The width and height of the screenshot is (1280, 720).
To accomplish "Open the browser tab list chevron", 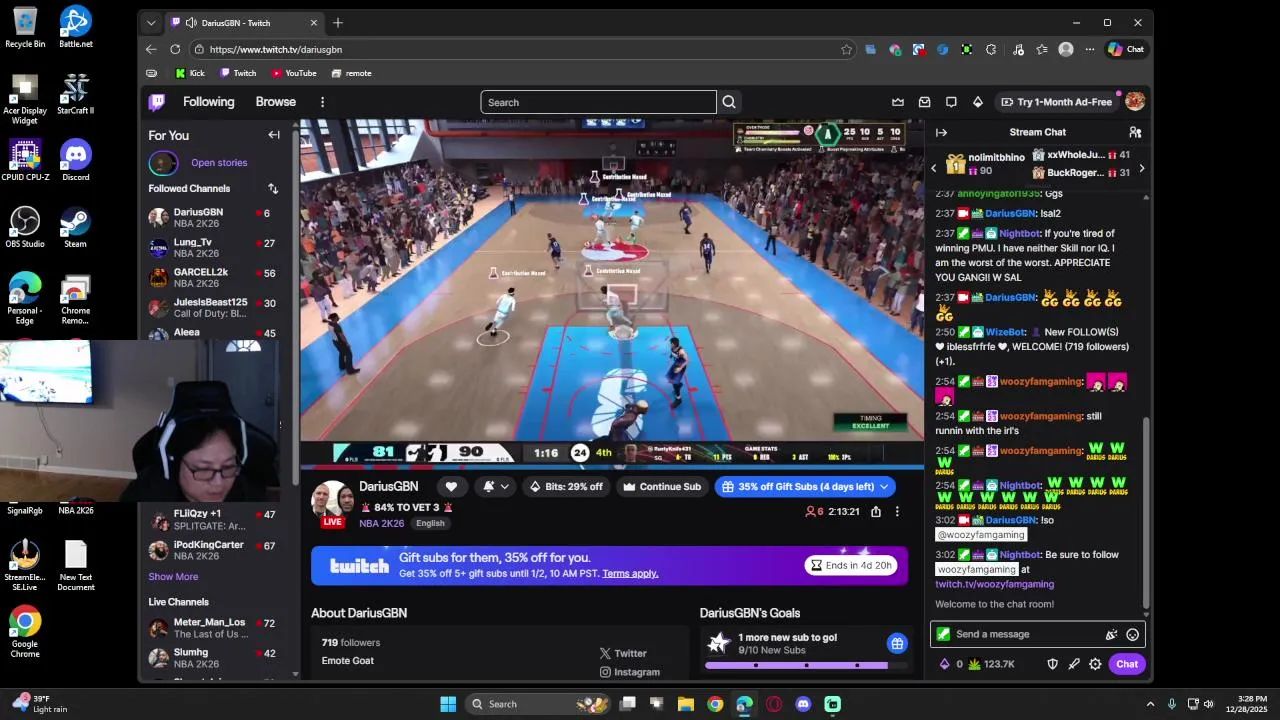I will click(151, 22).
